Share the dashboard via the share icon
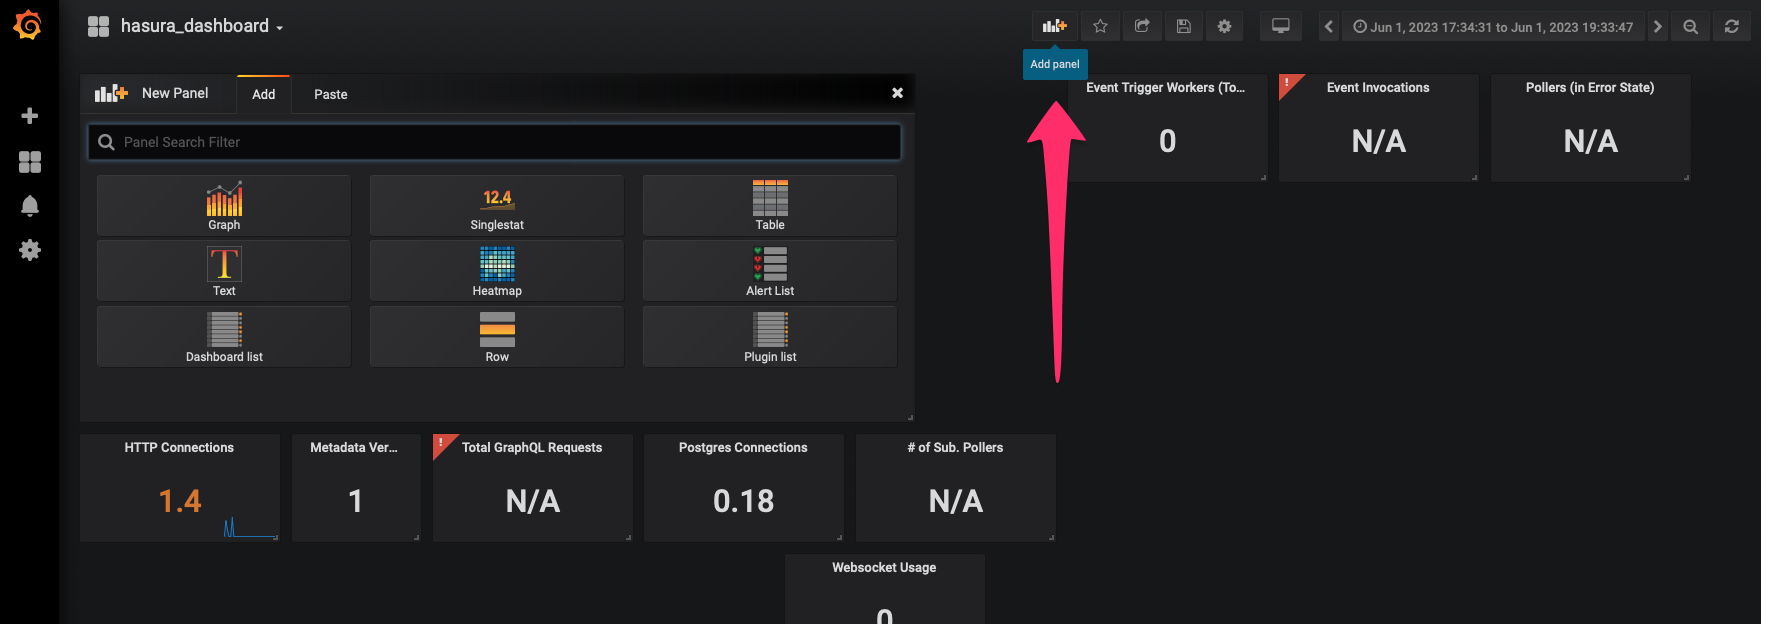 point(1142,26)
